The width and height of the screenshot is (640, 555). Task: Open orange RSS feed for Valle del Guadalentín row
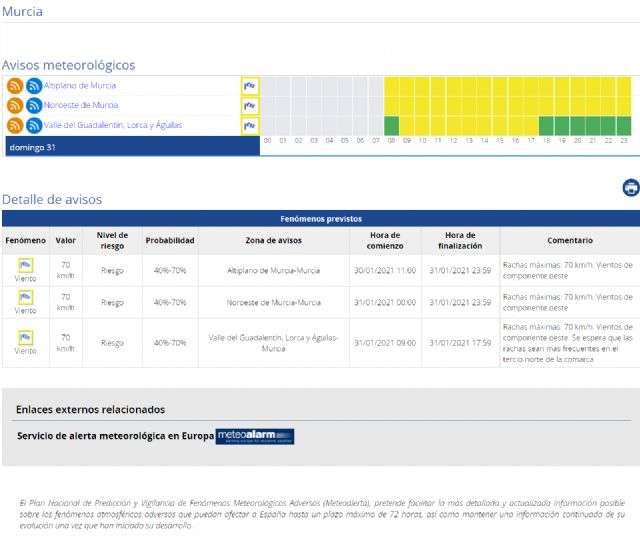(x=15, y=125)
